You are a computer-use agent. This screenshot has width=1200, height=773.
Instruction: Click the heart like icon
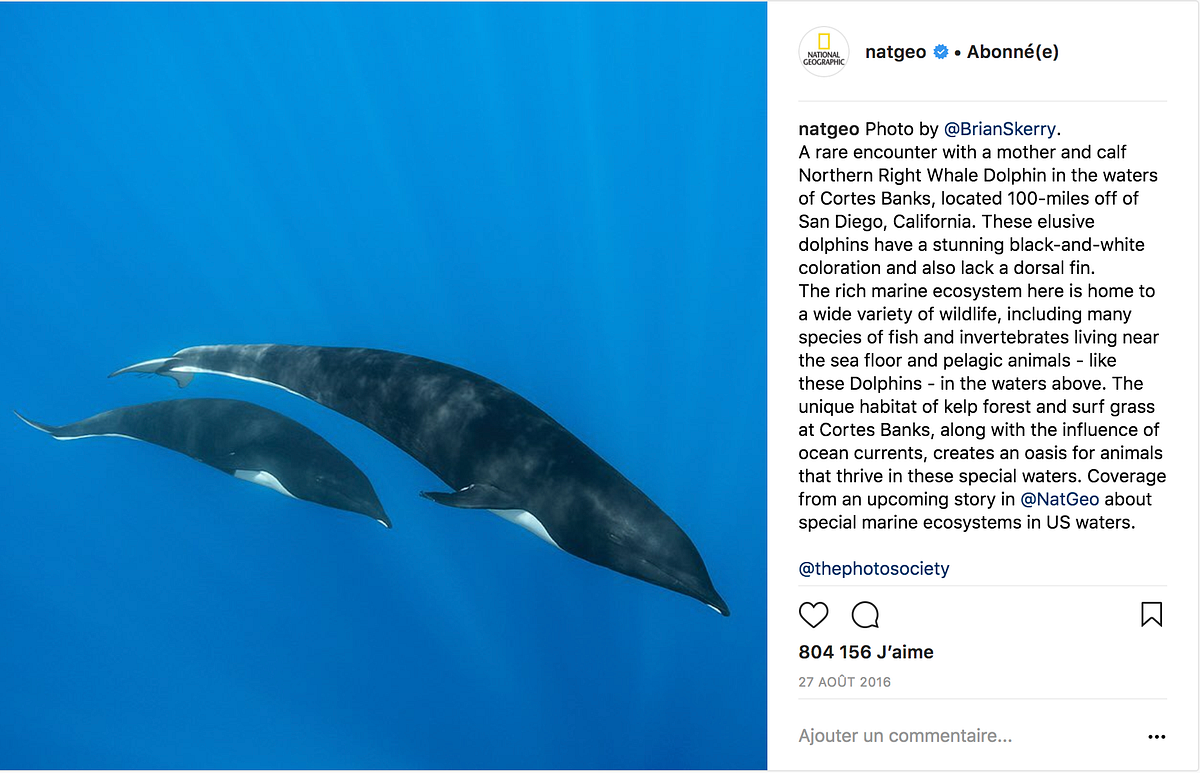pyautogui.click(x=814, y=614)
